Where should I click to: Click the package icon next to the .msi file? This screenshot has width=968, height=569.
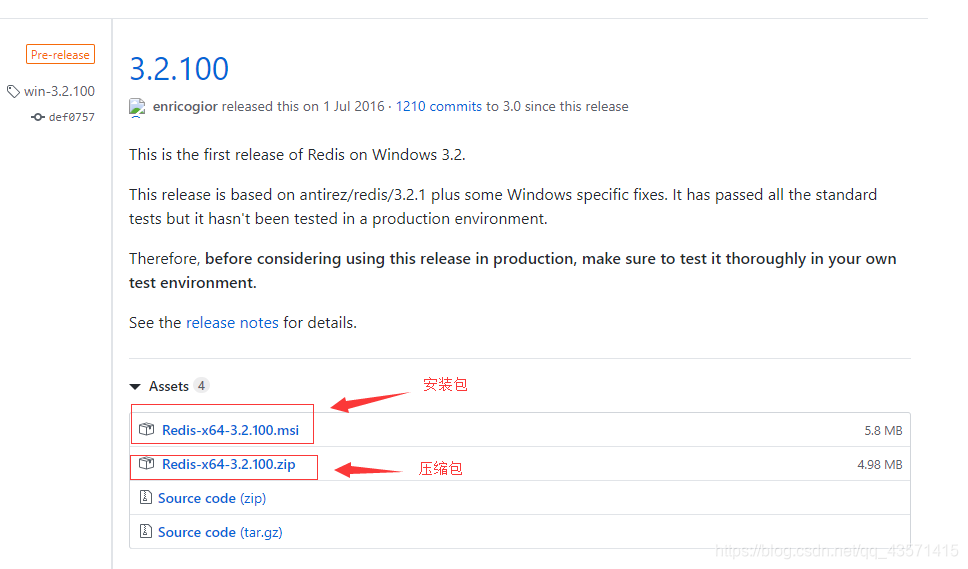(146, 429)
